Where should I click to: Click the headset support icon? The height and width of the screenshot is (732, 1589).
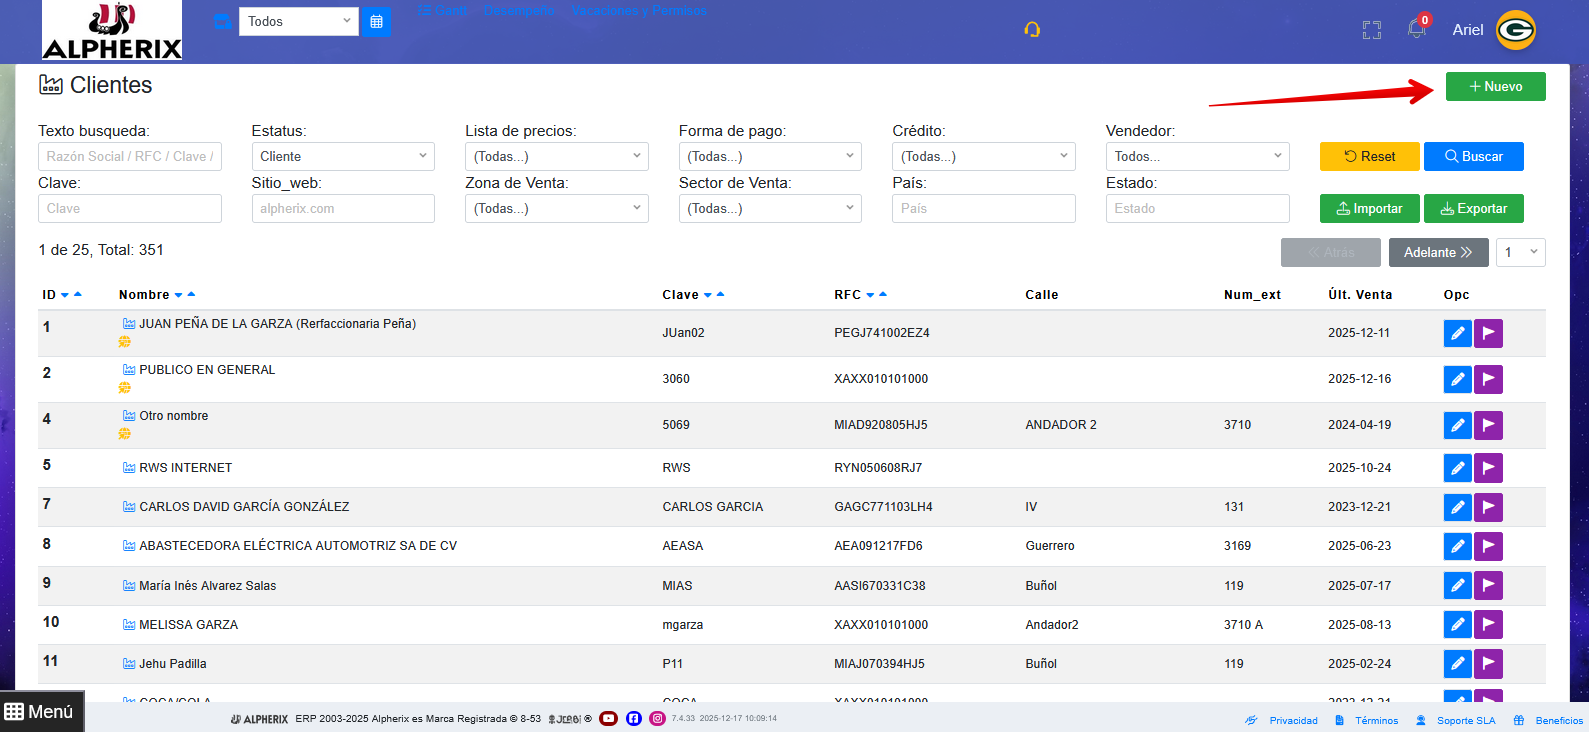(x=1032, y=30)
